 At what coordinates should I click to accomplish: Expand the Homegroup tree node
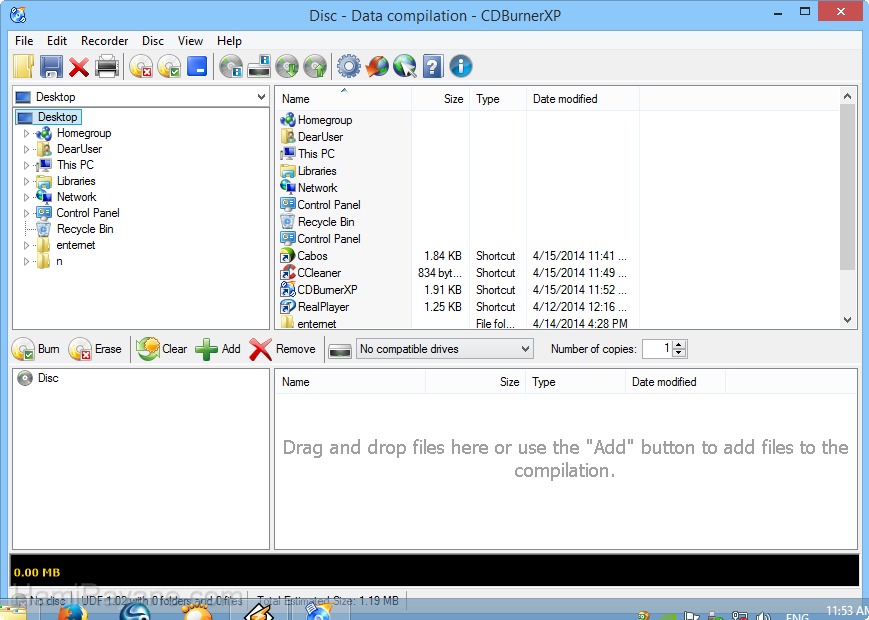pyautogui.click(x=26, y=134)
